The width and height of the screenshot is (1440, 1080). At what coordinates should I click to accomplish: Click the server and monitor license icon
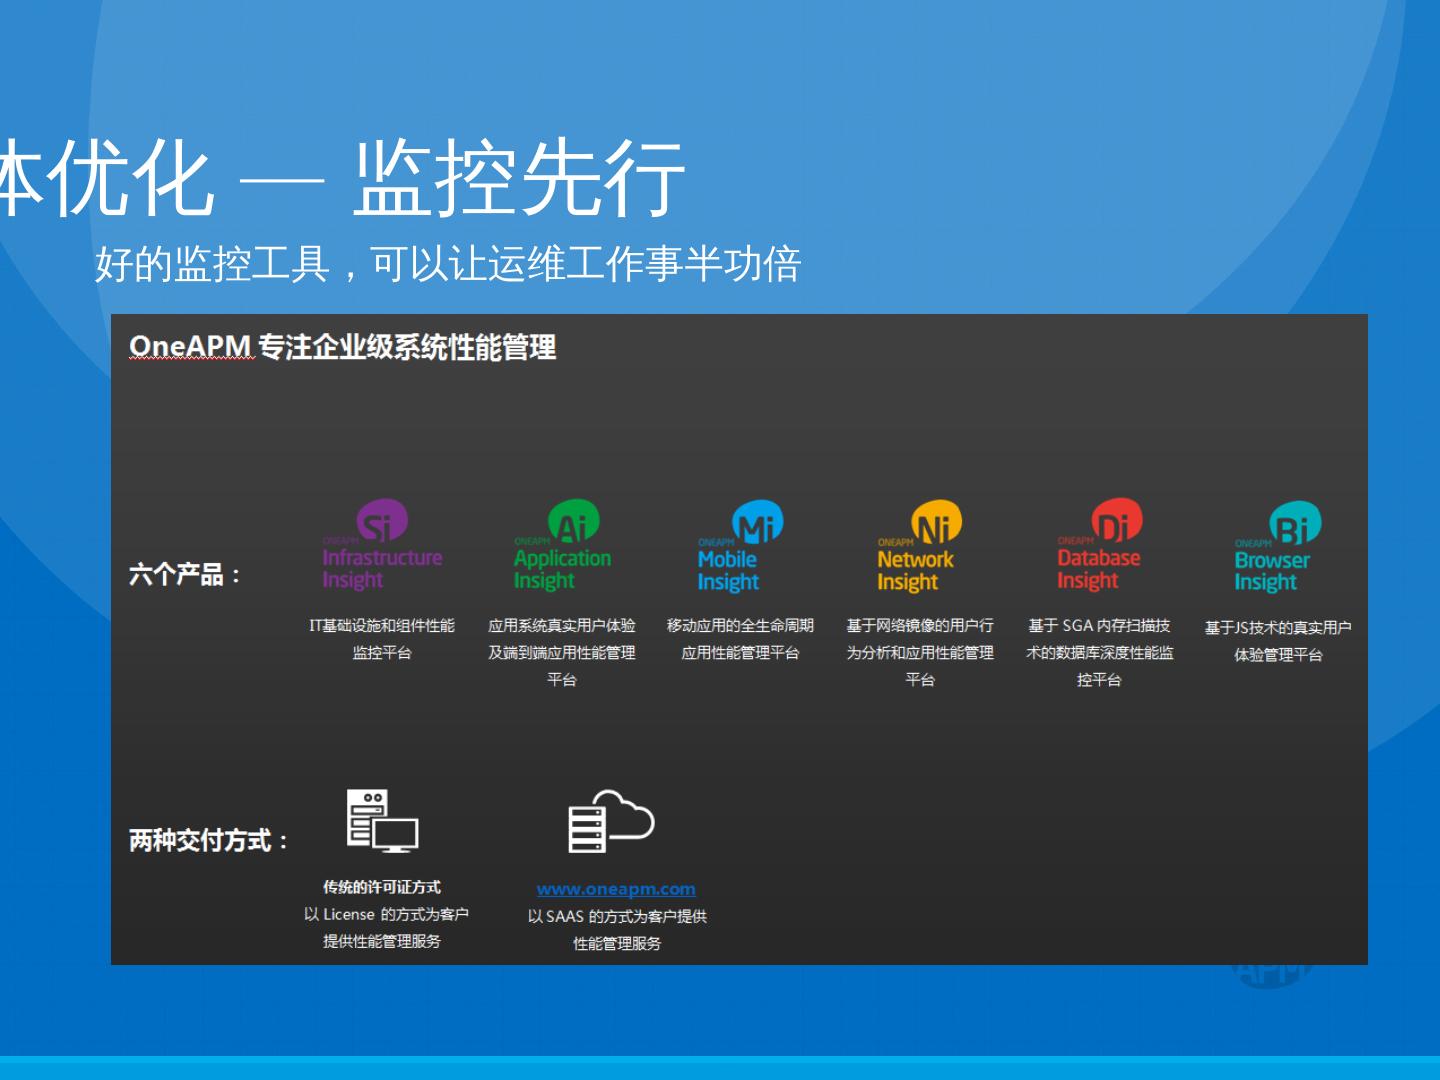coord(382,821)
